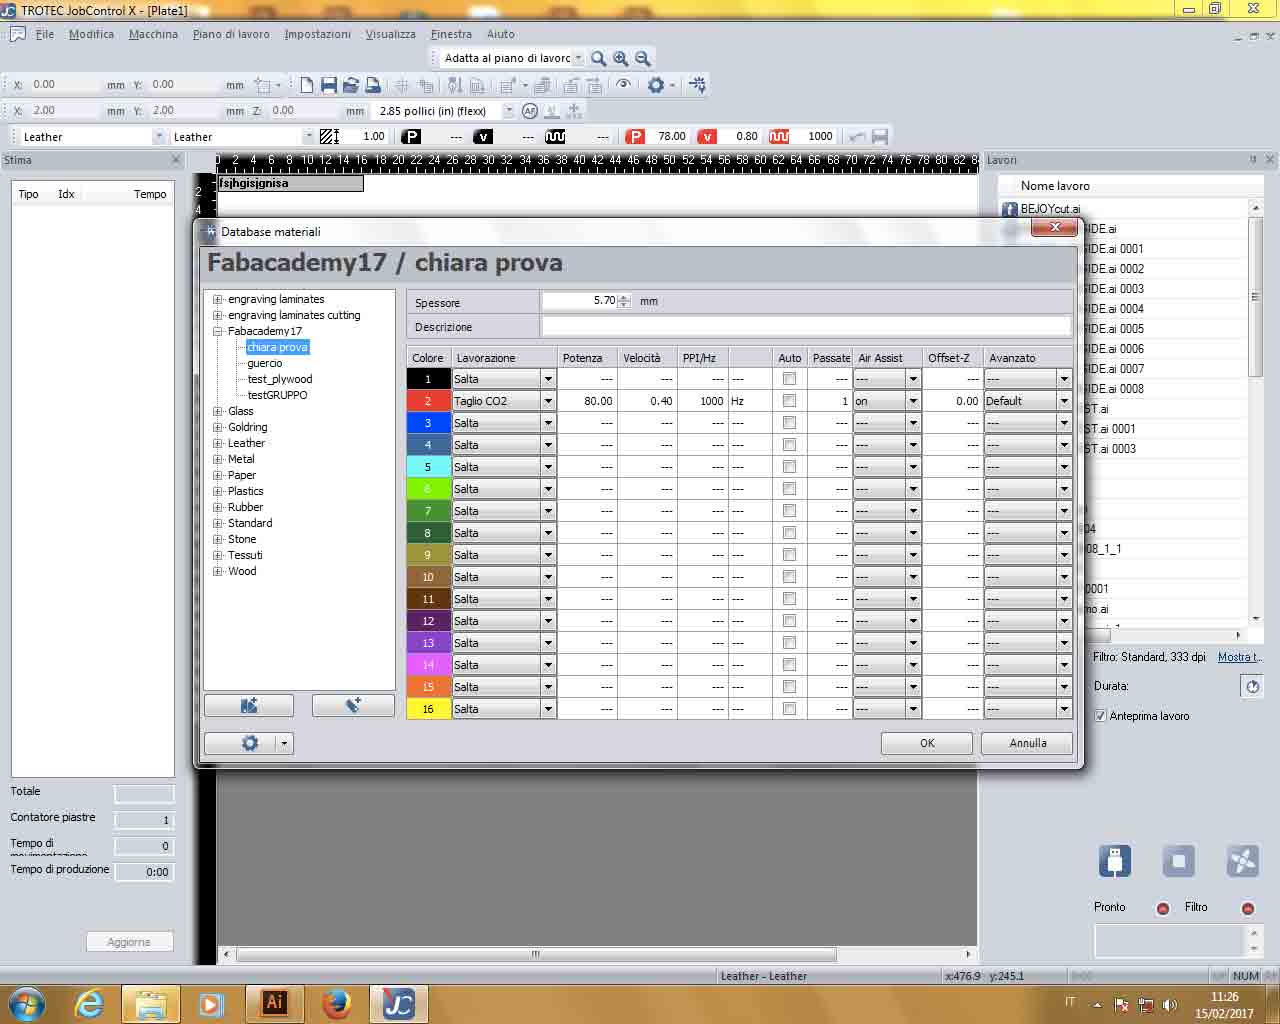Click the AF autofocus icon
The image size is (1280, 1024).
[x=530, y=111]
